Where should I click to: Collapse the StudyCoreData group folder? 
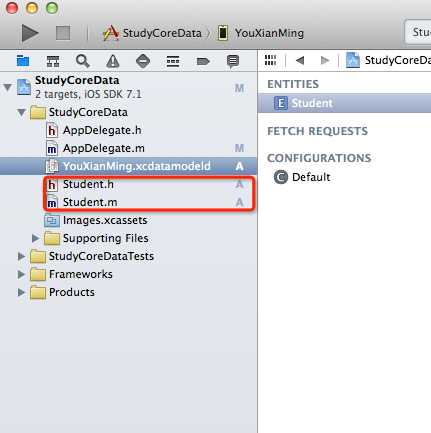coord(21,112)
